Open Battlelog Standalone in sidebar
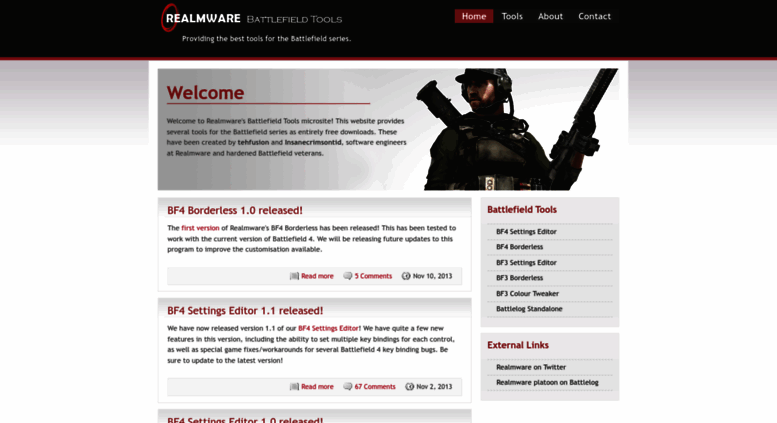 [x=529, y=309]
